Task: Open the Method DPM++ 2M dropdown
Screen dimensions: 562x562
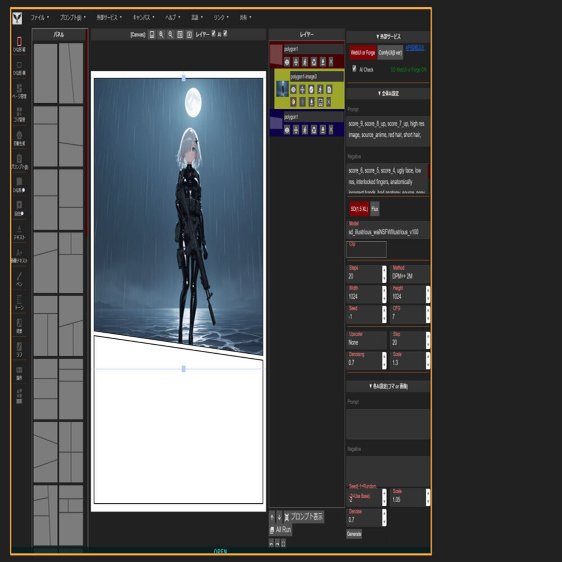Action: [x=410, y=274]
